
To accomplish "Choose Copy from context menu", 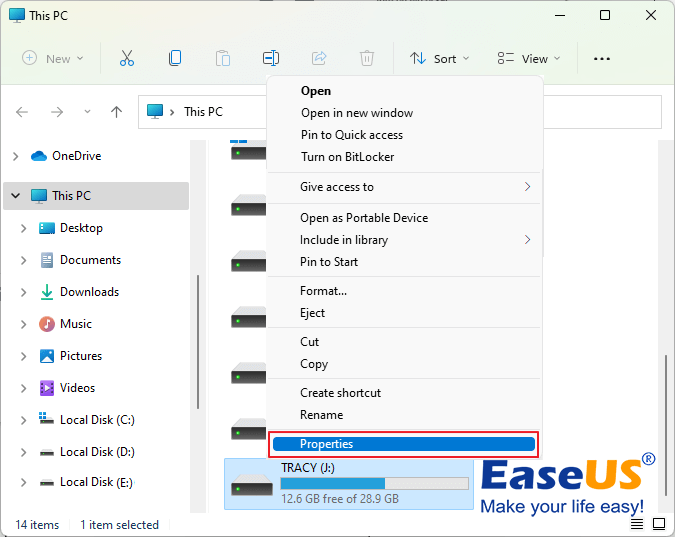I will (404, 364).
